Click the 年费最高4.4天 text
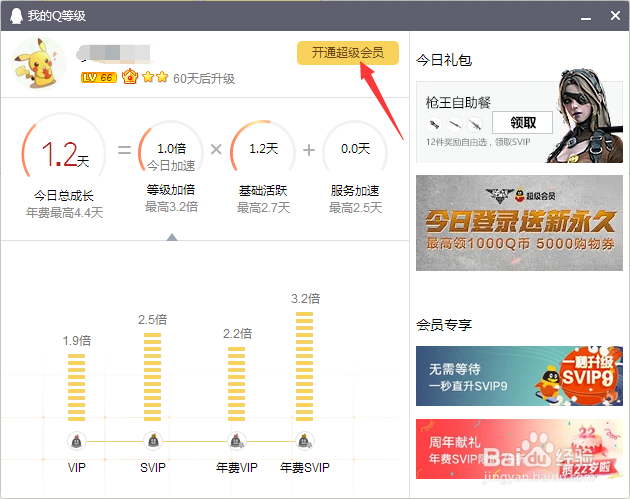The height and width of the screenshot is (499, 630). point(64,212)
